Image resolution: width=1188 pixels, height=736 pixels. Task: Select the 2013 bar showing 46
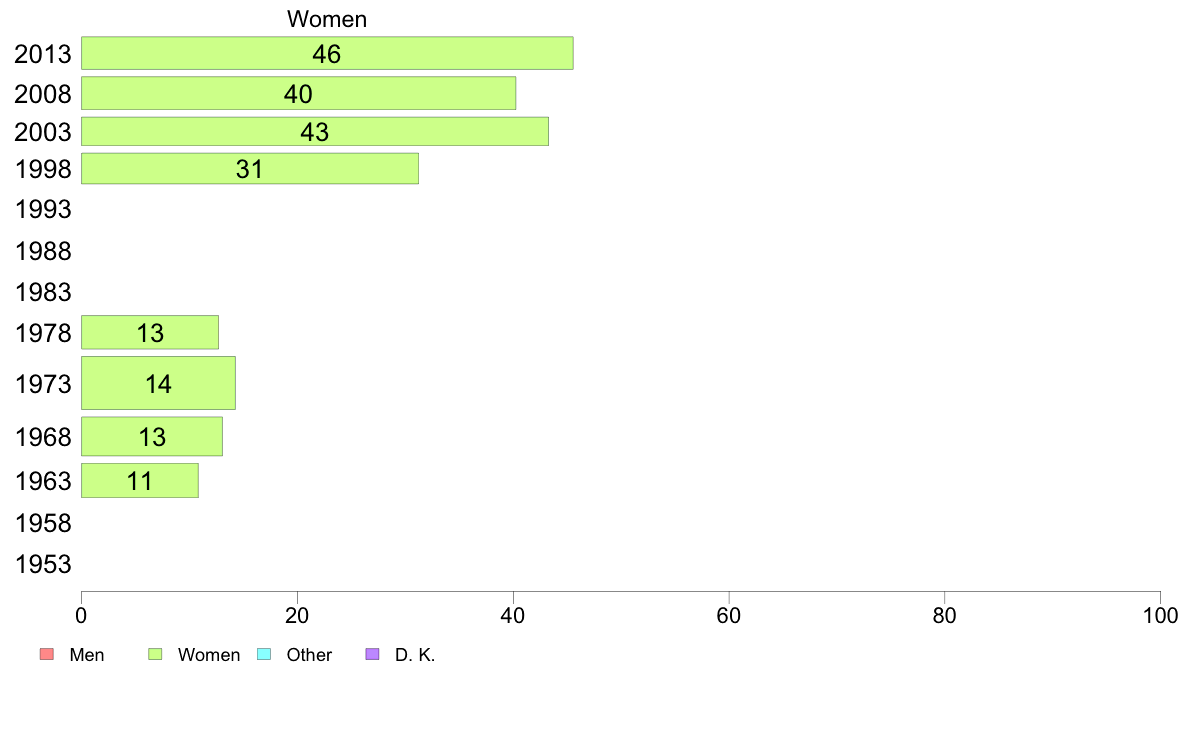[327, 53]
